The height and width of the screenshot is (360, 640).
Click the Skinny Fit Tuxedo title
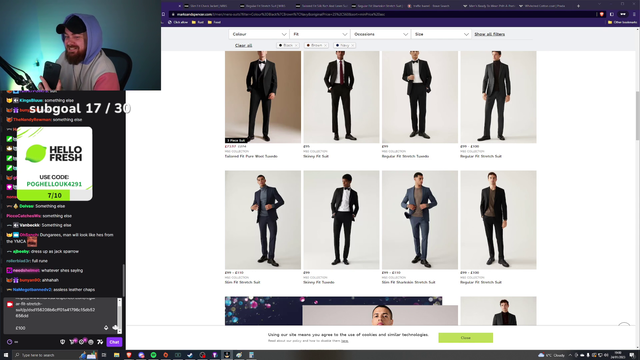point(319,282)
